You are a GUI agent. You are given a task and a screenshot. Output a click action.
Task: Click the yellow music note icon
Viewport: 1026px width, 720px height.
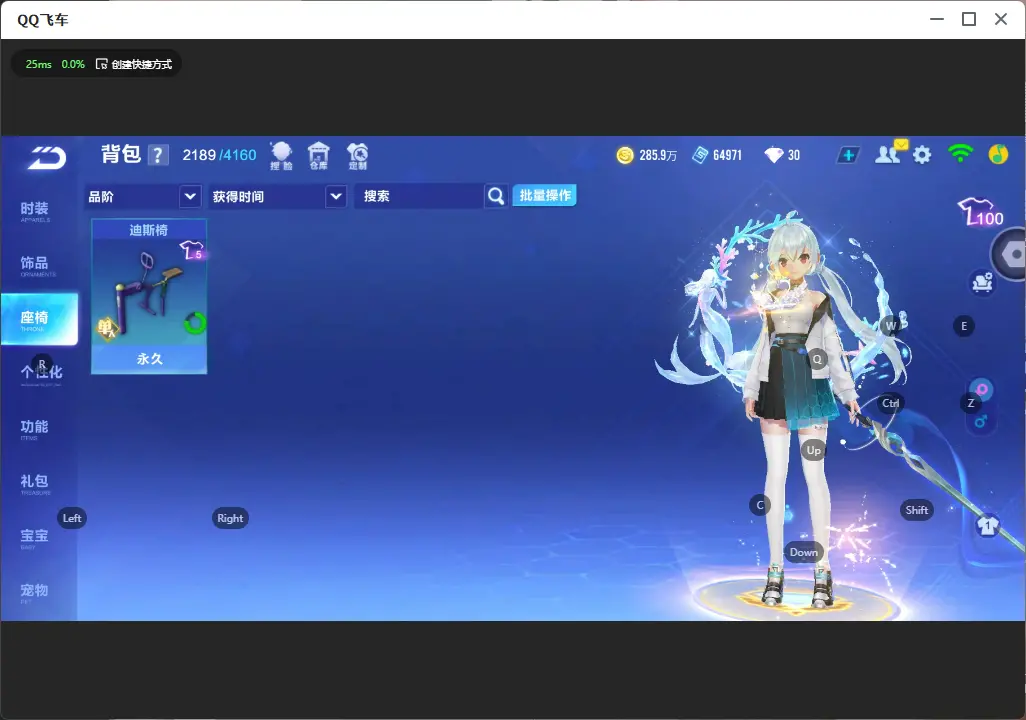pos(998,154)
